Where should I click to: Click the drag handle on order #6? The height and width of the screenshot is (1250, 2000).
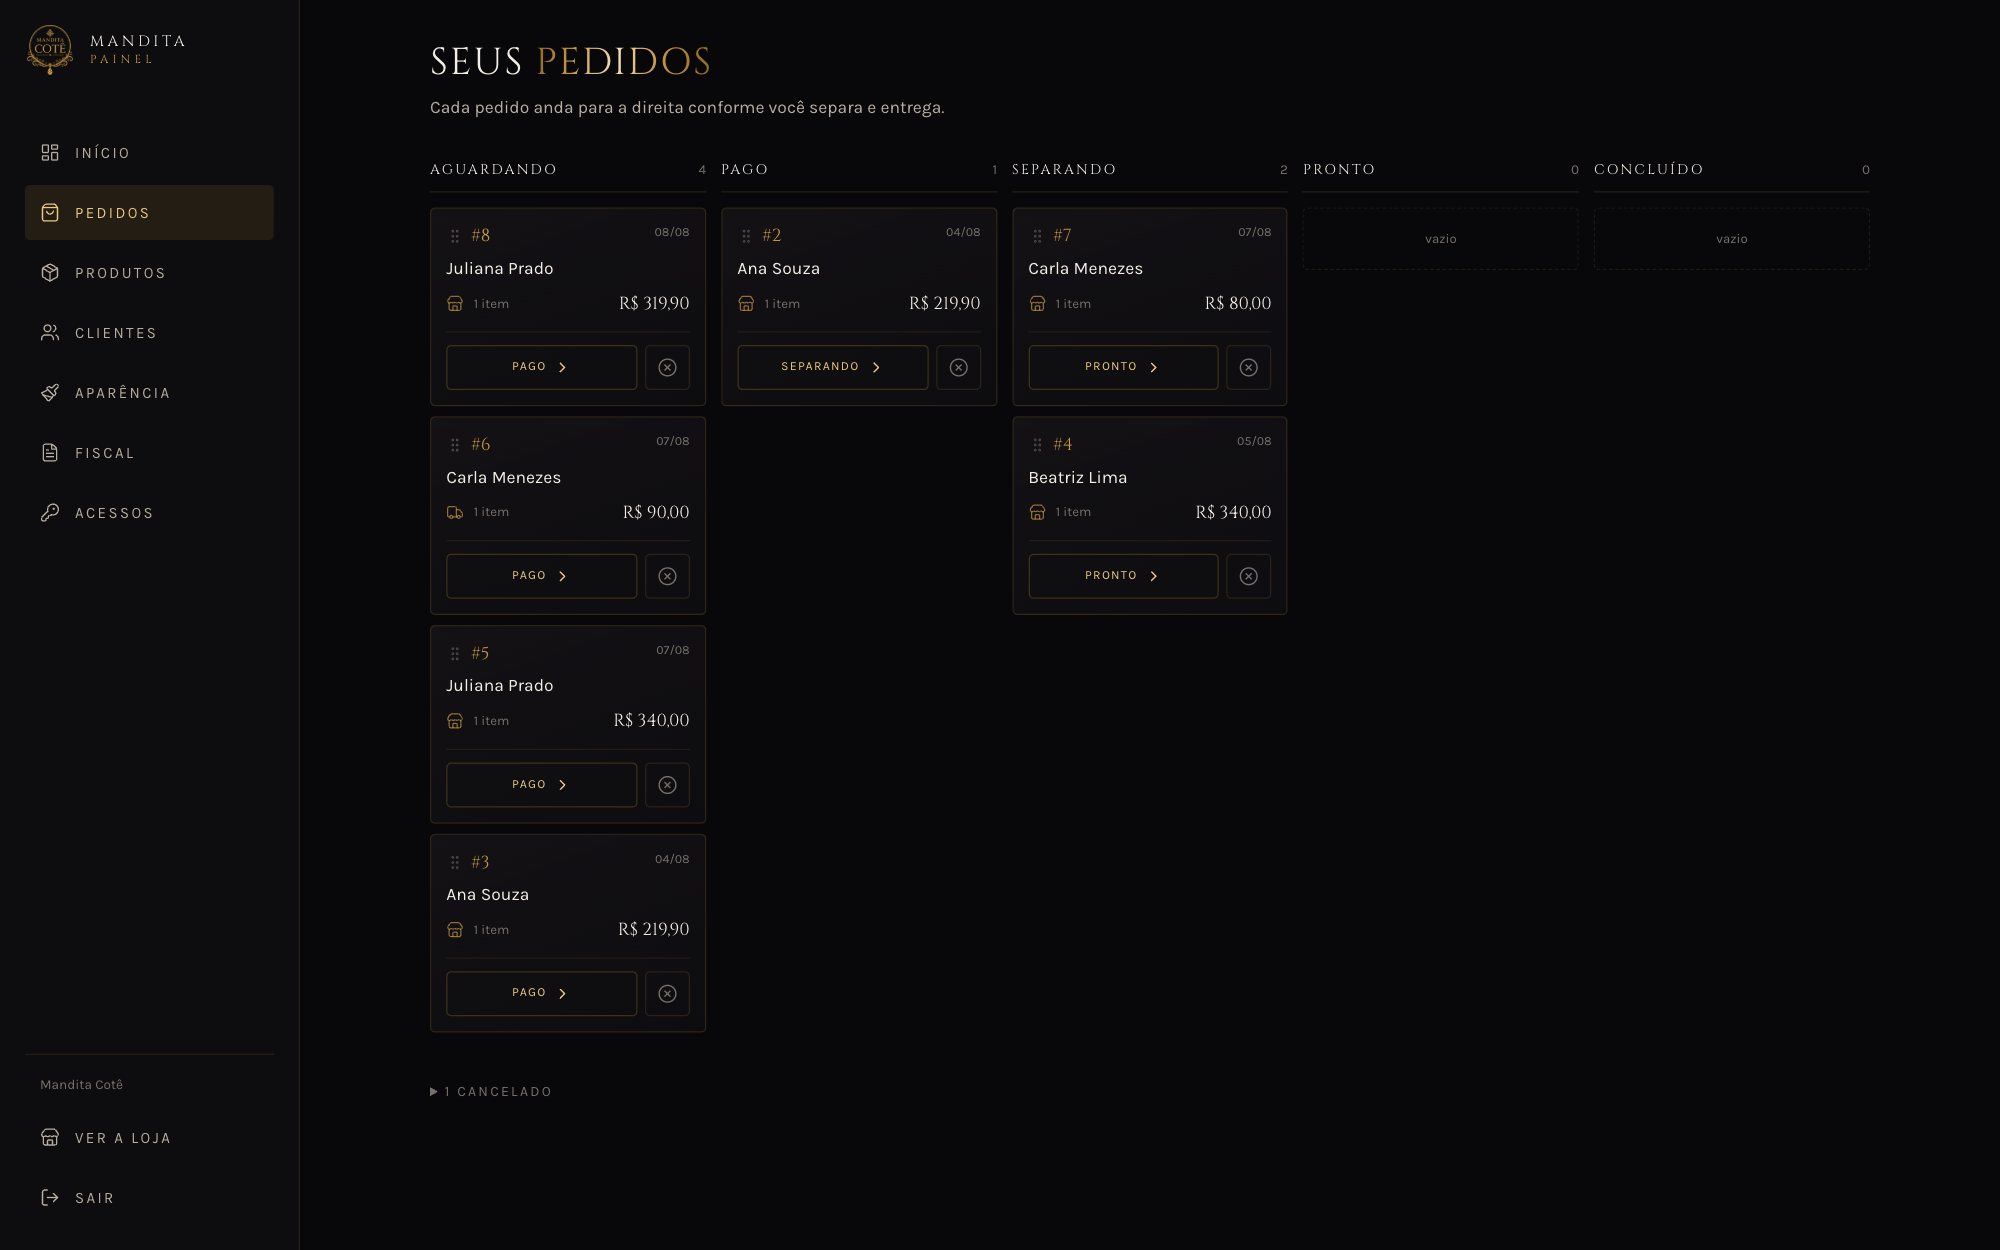coord(455,445)
